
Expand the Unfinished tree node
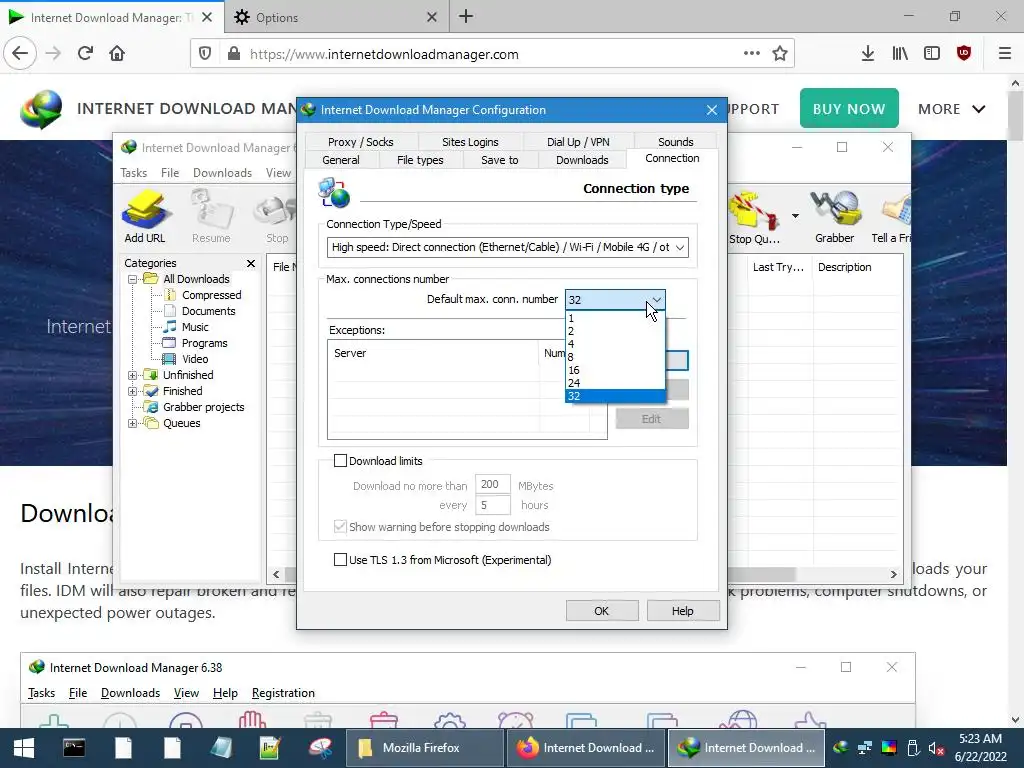point(133,375)
